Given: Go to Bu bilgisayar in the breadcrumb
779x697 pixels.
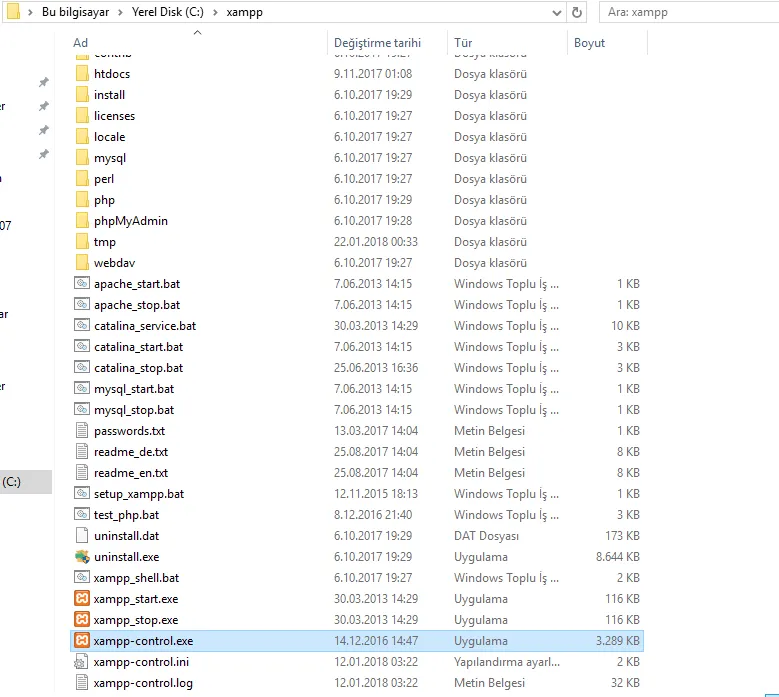Looking at the screenshot, I should (76, 12).
